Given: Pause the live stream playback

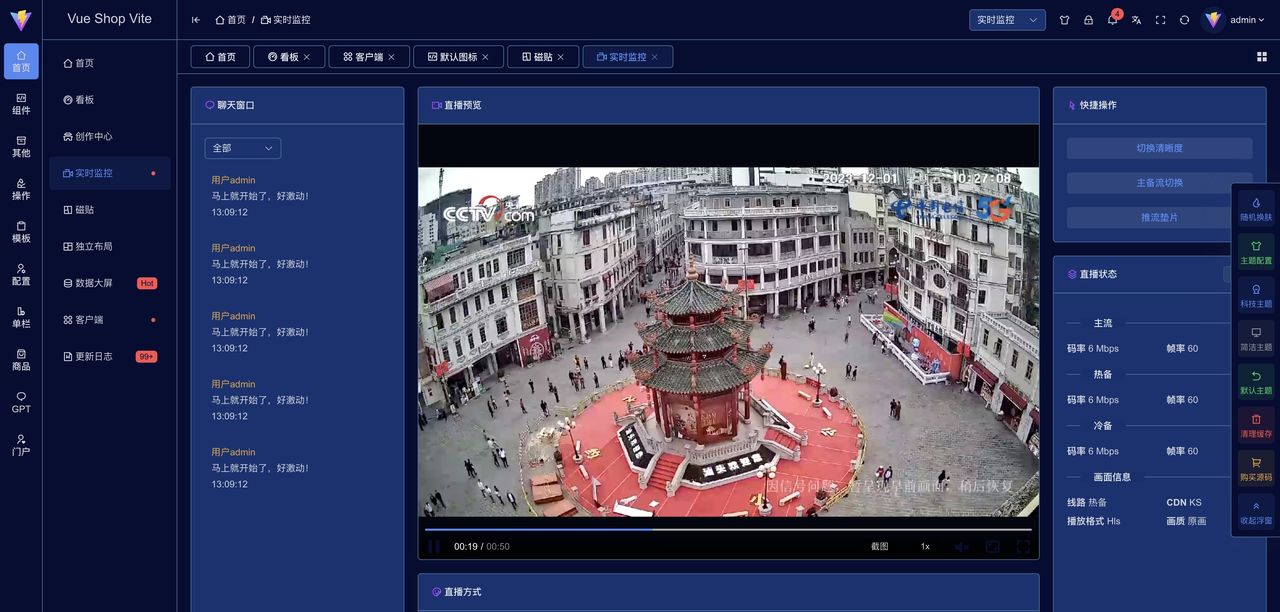Looking at the screenshot, I should (433, 547).
